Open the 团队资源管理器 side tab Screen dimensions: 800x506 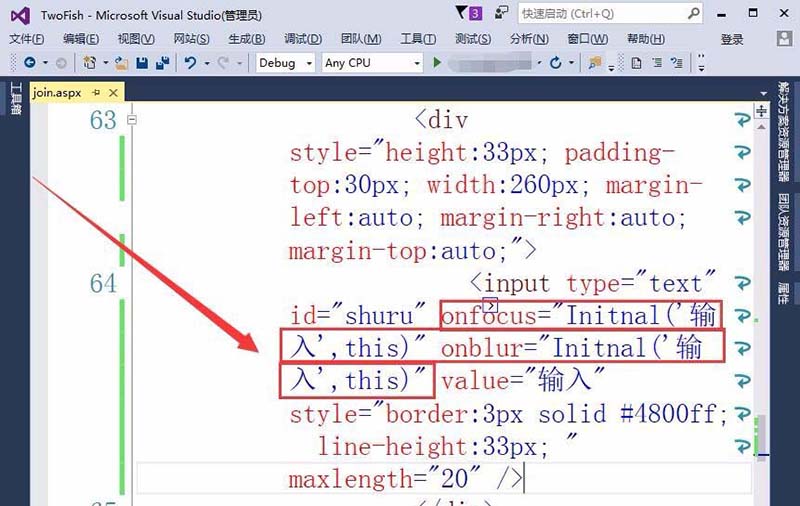[783, 232]
